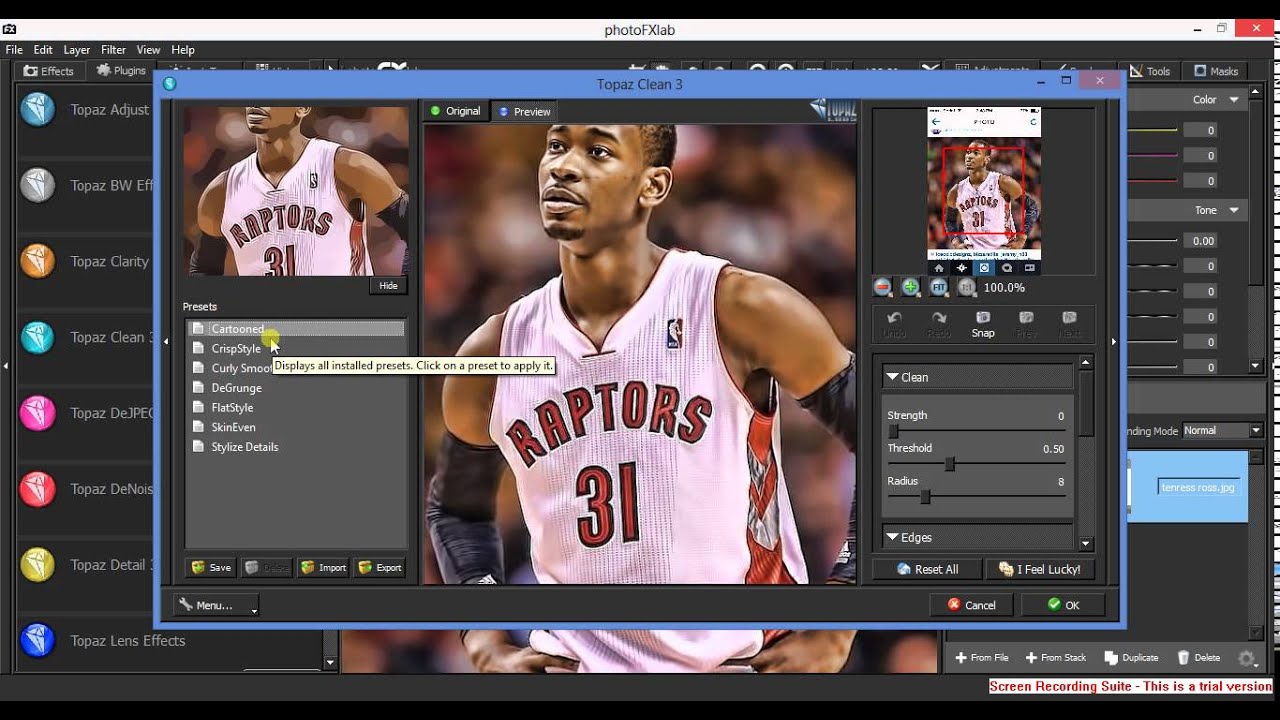
Task: Open the File menu
Action: point(14,50)
